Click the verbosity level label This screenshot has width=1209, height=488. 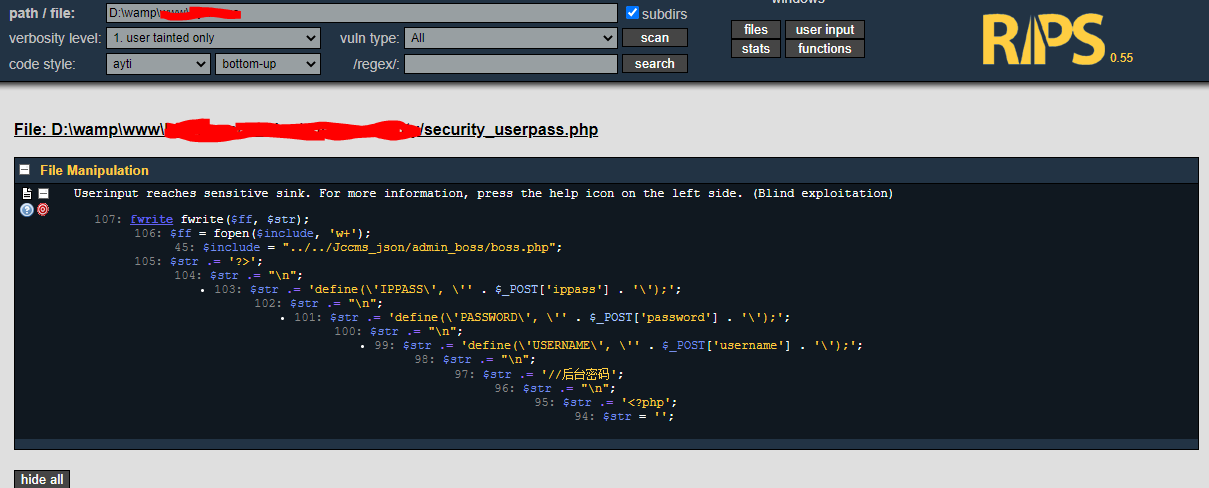click(x=55, y=38)
